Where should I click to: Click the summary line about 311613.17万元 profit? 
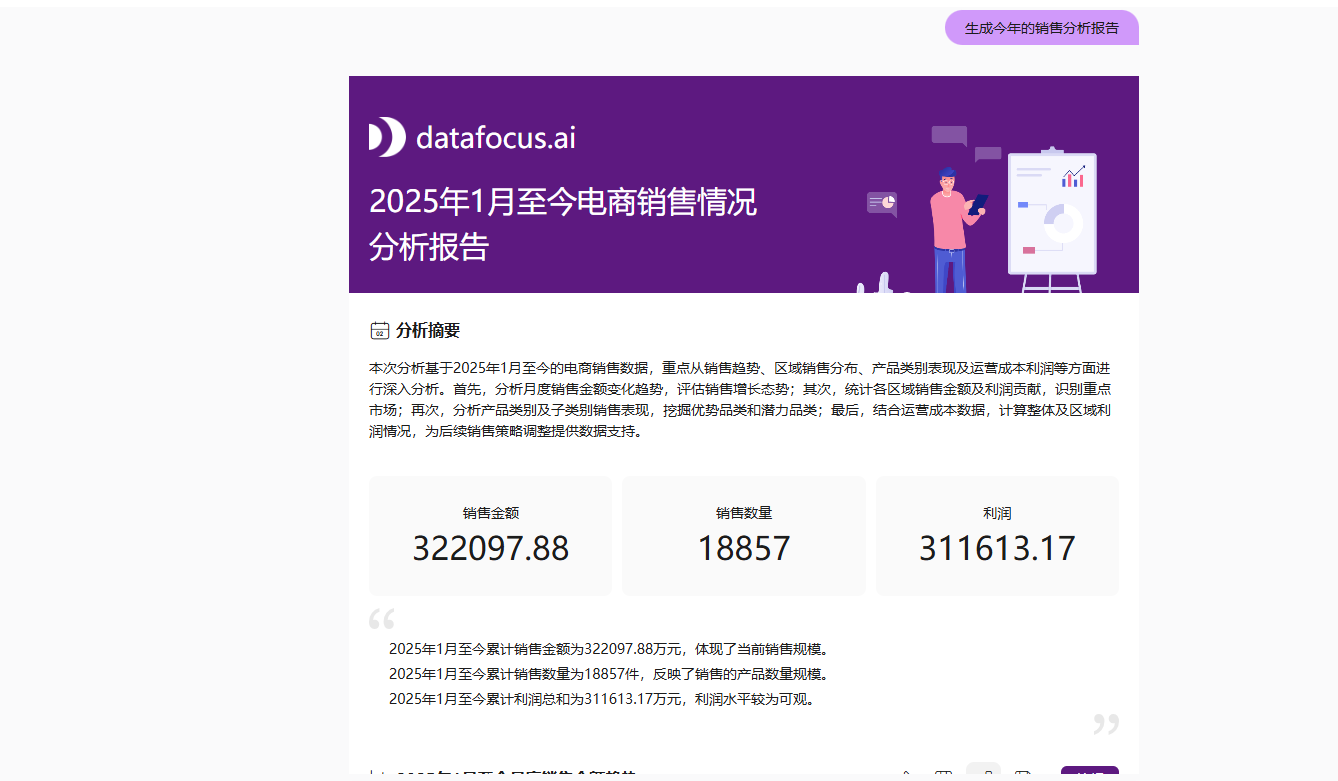(603, 702)
